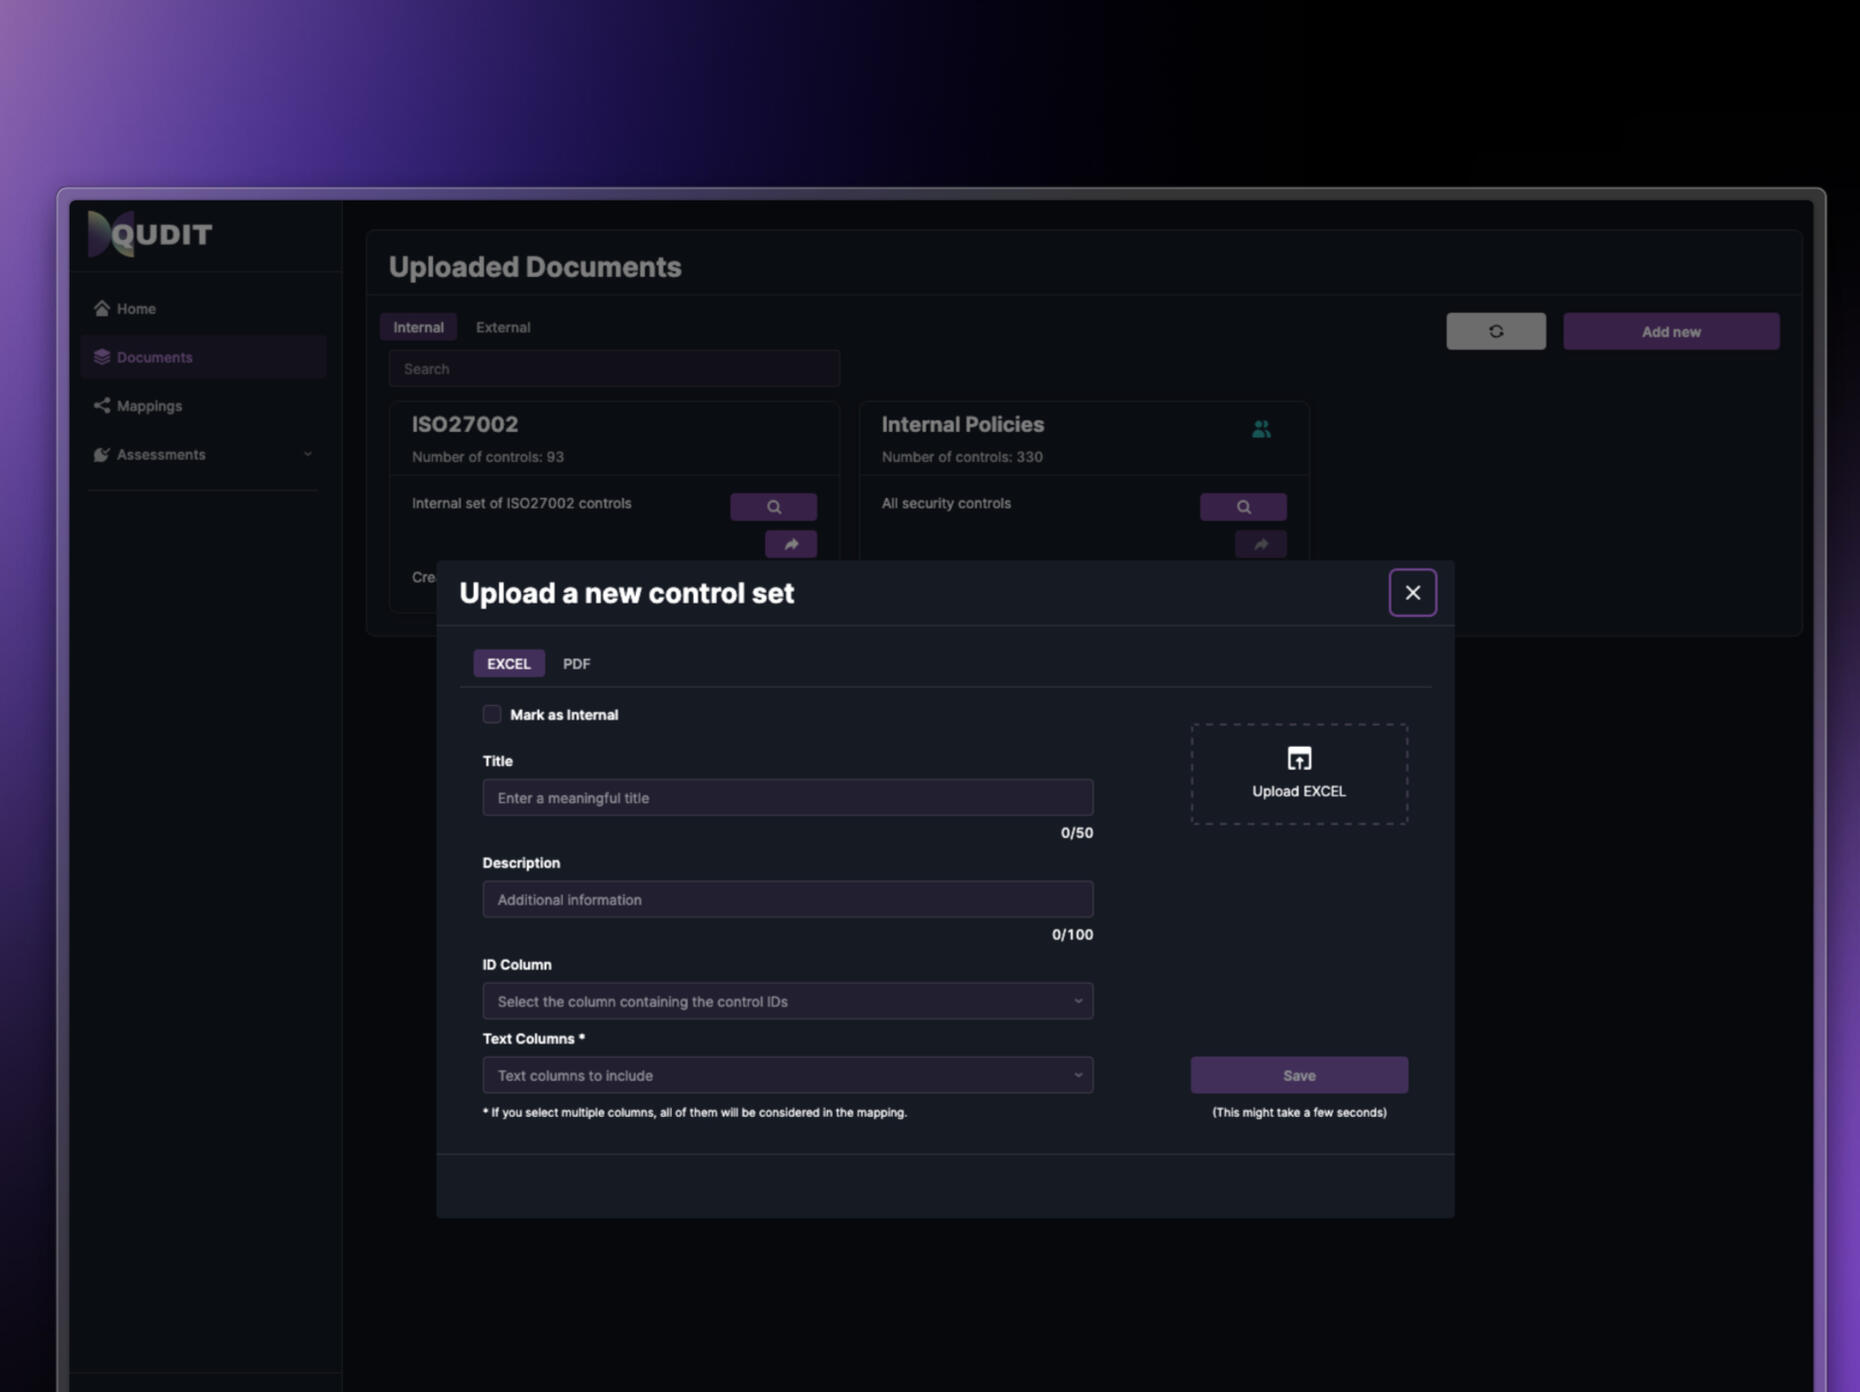Click the QUDIT logo
Viewport: 1860px width, 1392px height.
pos(150,235)
